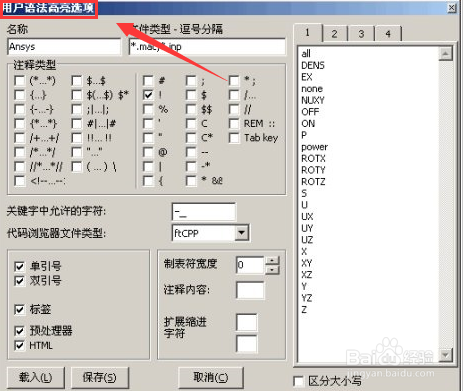463x391 pixels.
Task: Decrease the 制表符宽度 spinner value
Action: [x=273, y=269]
